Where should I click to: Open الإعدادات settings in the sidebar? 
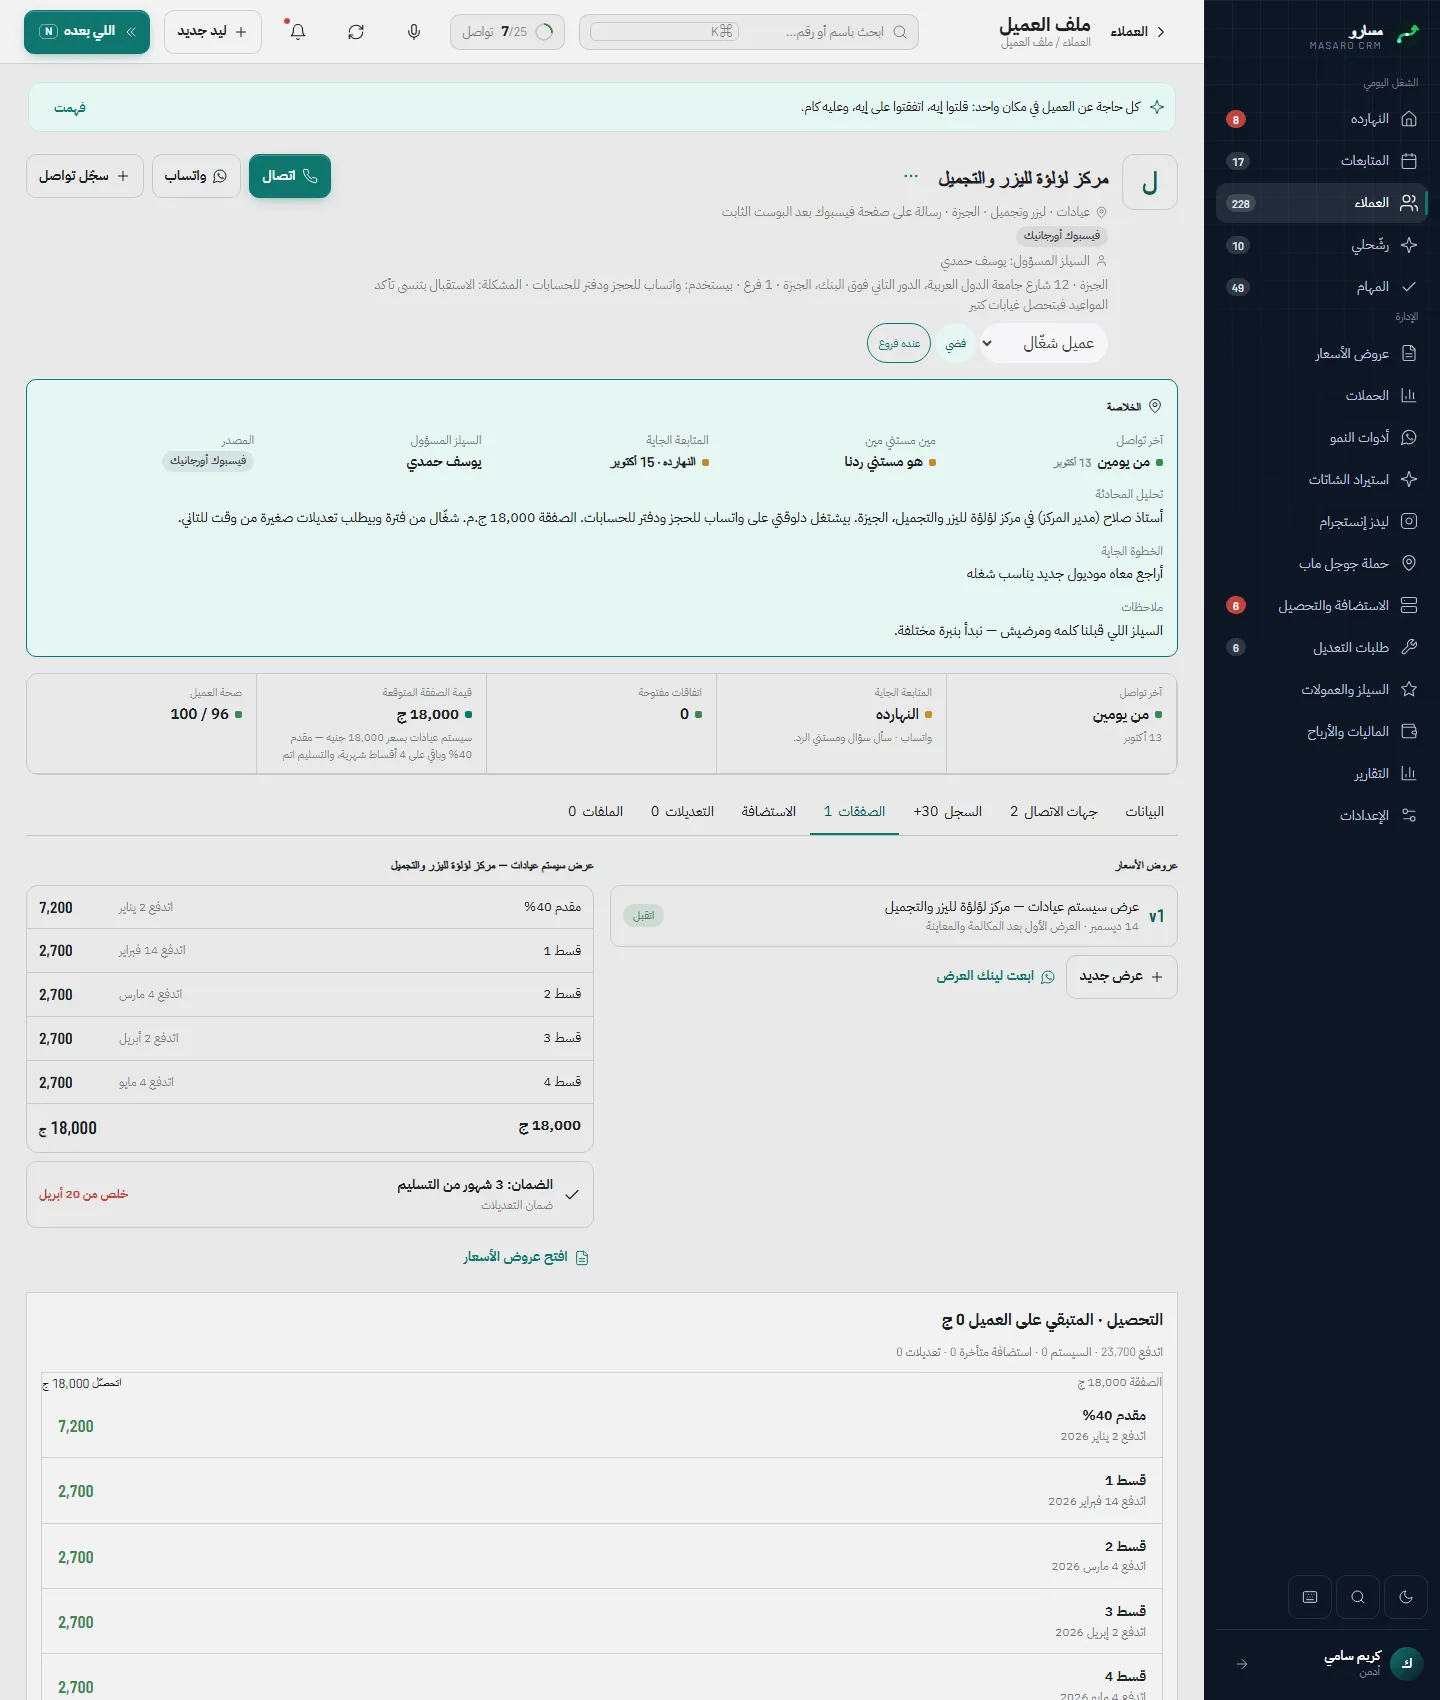point(1322,815)
